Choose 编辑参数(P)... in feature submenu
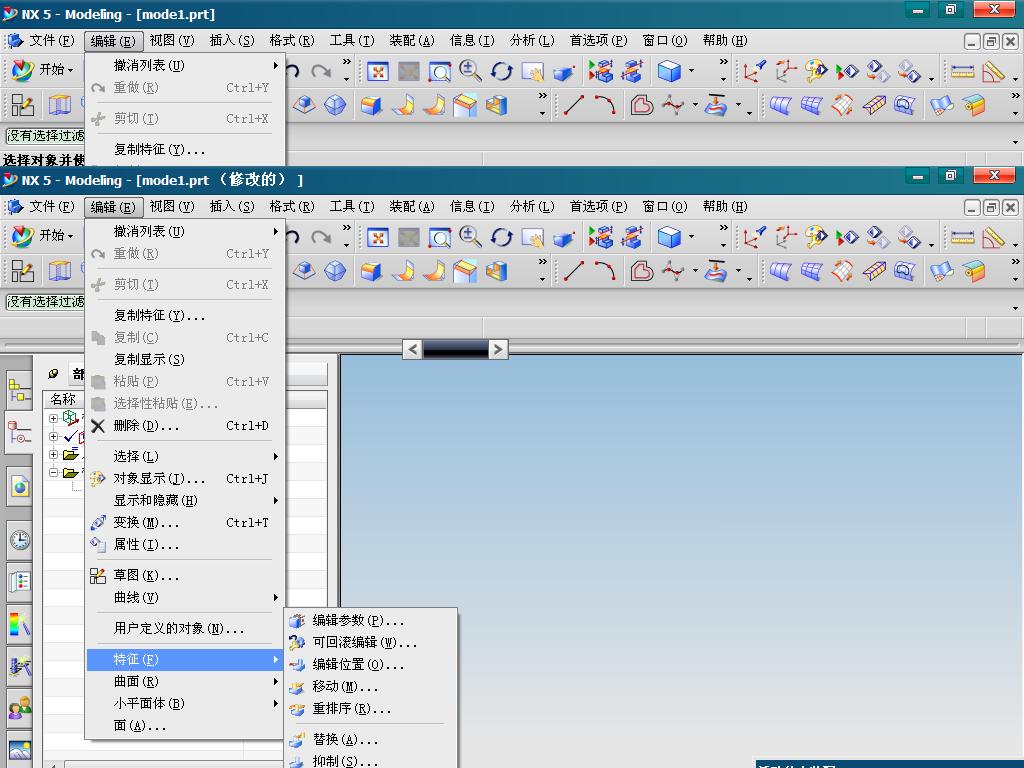Viewport: 1024px width, 768px height. pyautogui.click(x=371, y=620)
